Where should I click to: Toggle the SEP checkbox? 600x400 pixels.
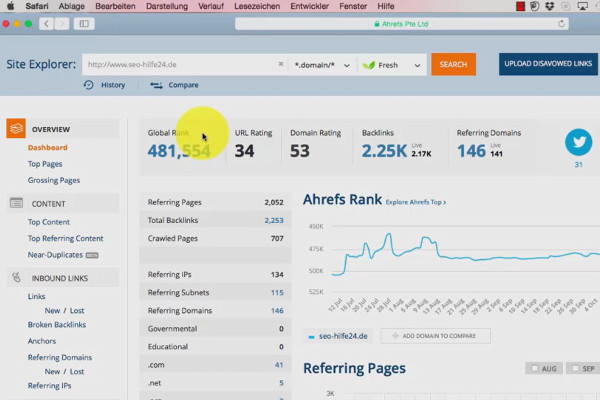click(x=575, y=368)
